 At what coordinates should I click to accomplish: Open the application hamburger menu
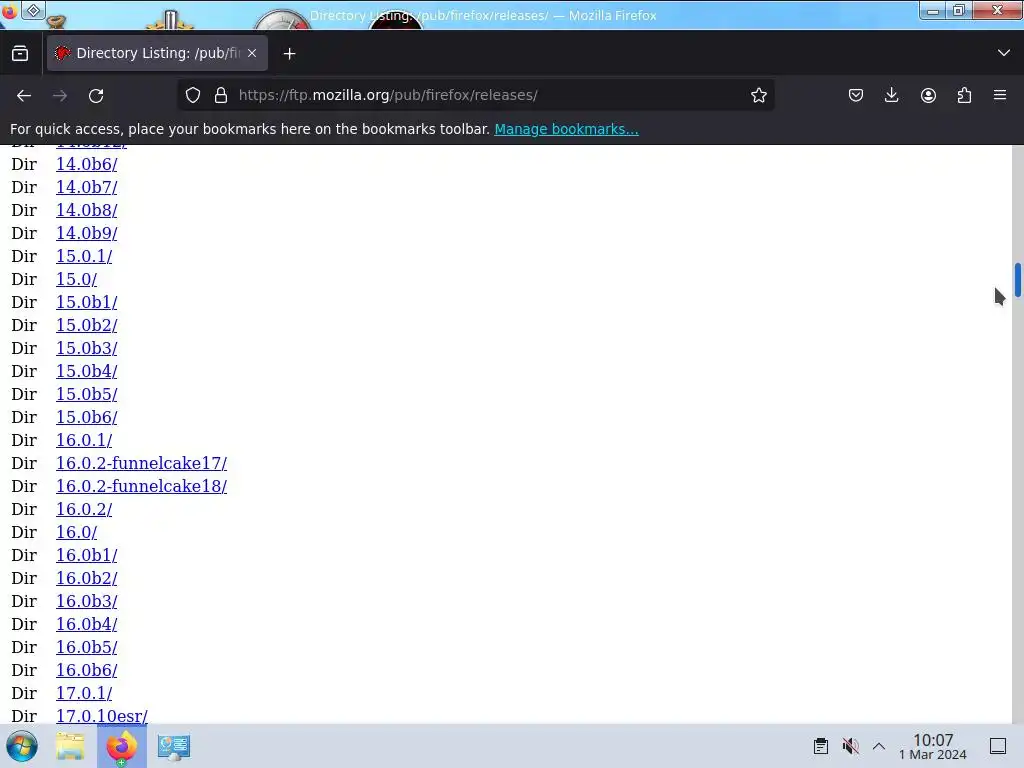click(1000, 95)
